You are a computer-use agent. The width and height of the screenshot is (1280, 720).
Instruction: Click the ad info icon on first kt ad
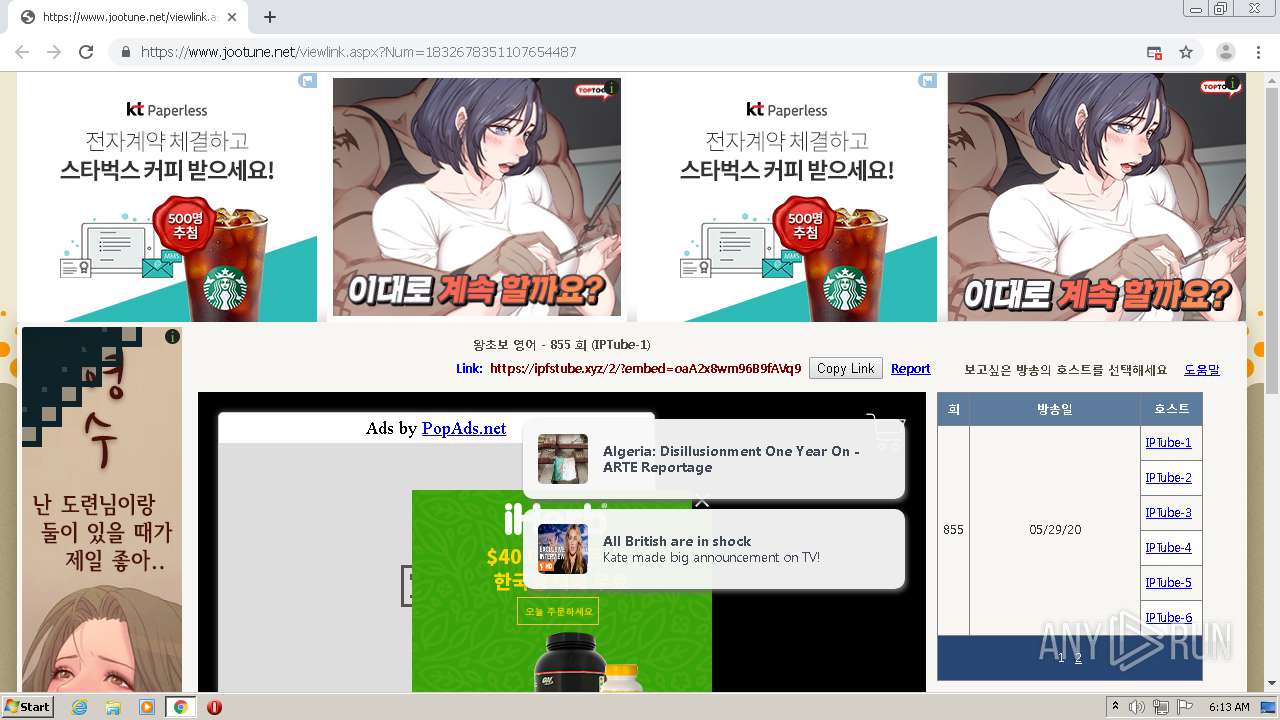pyautogui.click(x=307, y=81)
